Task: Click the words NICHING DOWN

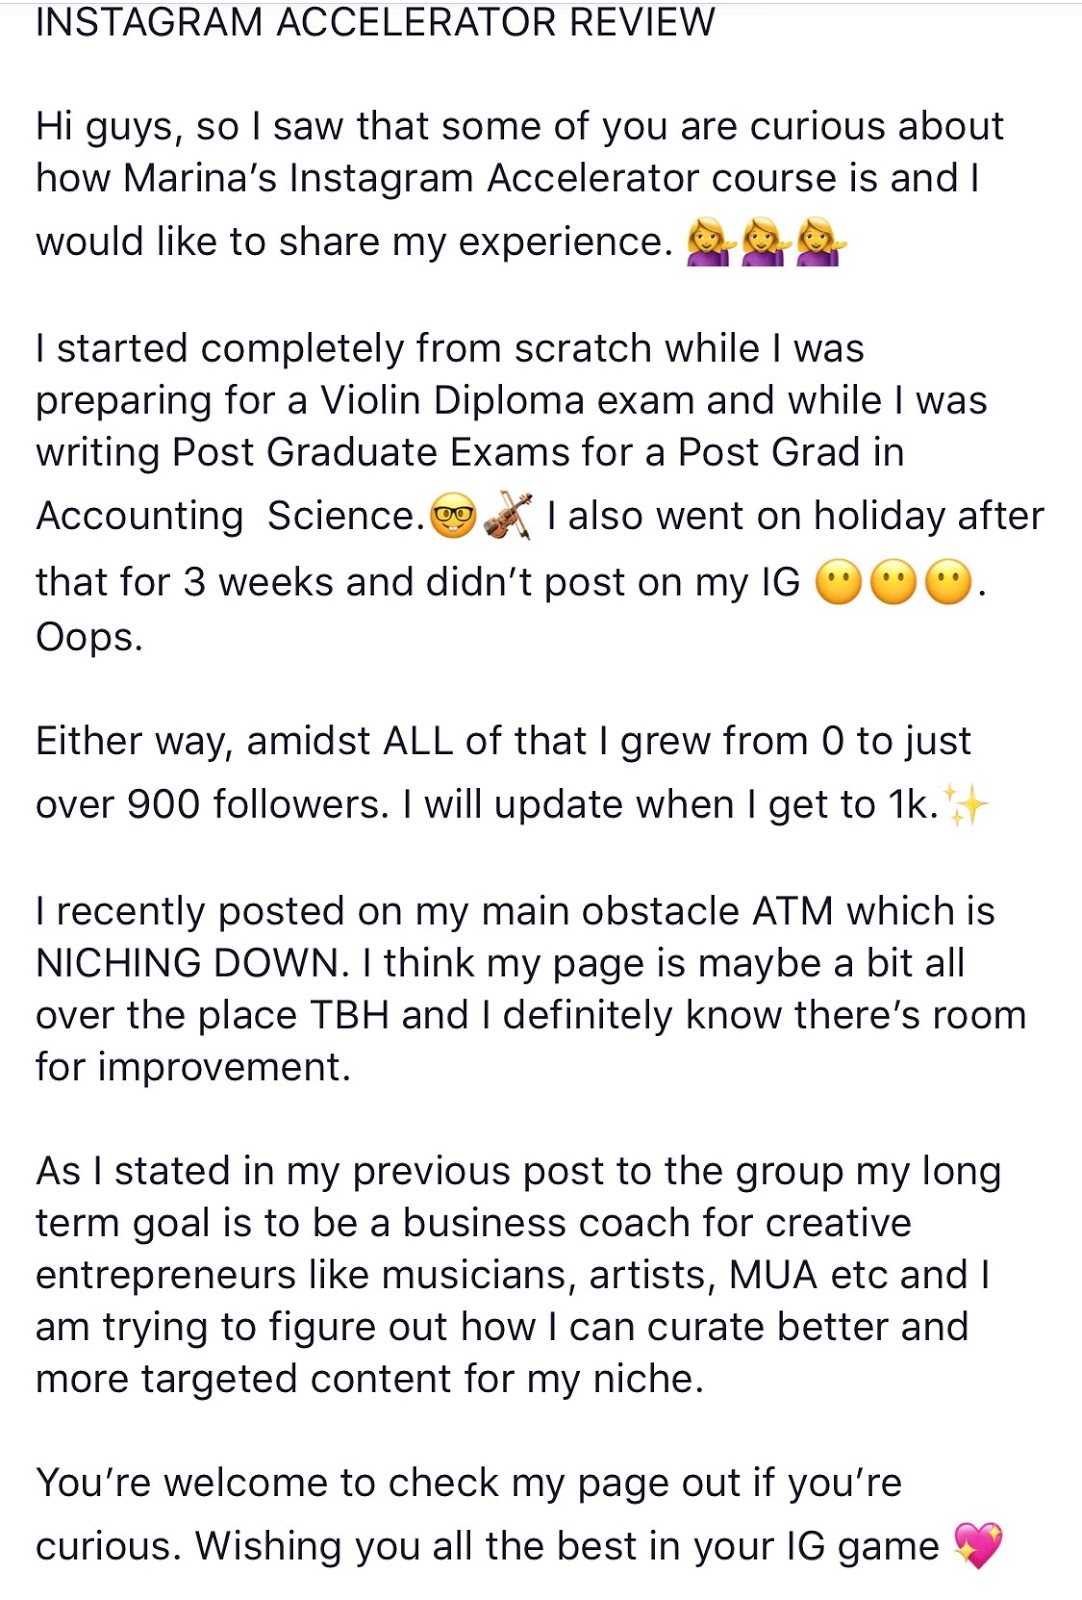Action: (192, 963)
